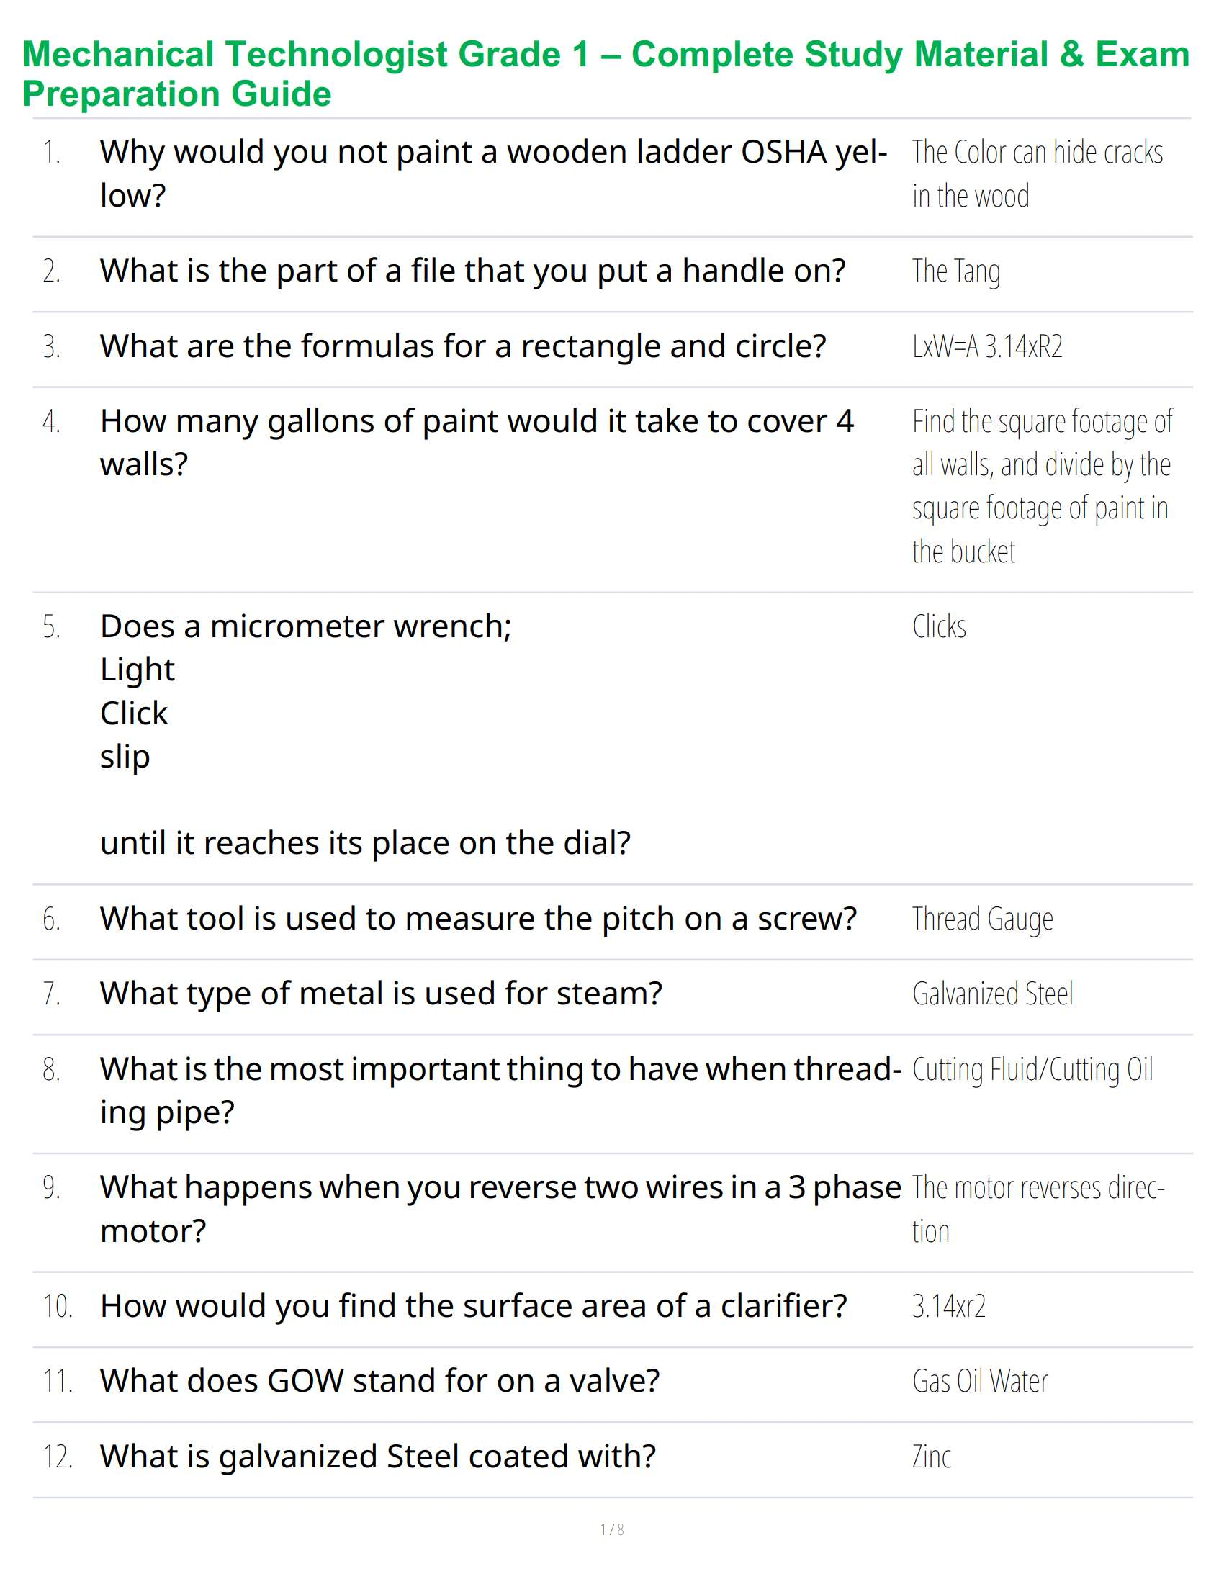Select the "Galvanized Steel" answer
Viewport: 1224px width, 1584px height.
click(x=992, y=994)
